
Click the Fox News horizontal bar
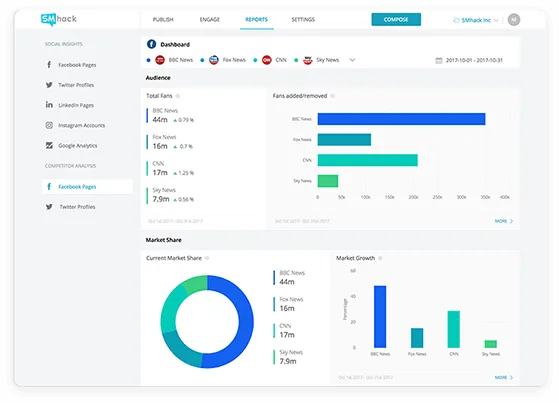(344, 139)
